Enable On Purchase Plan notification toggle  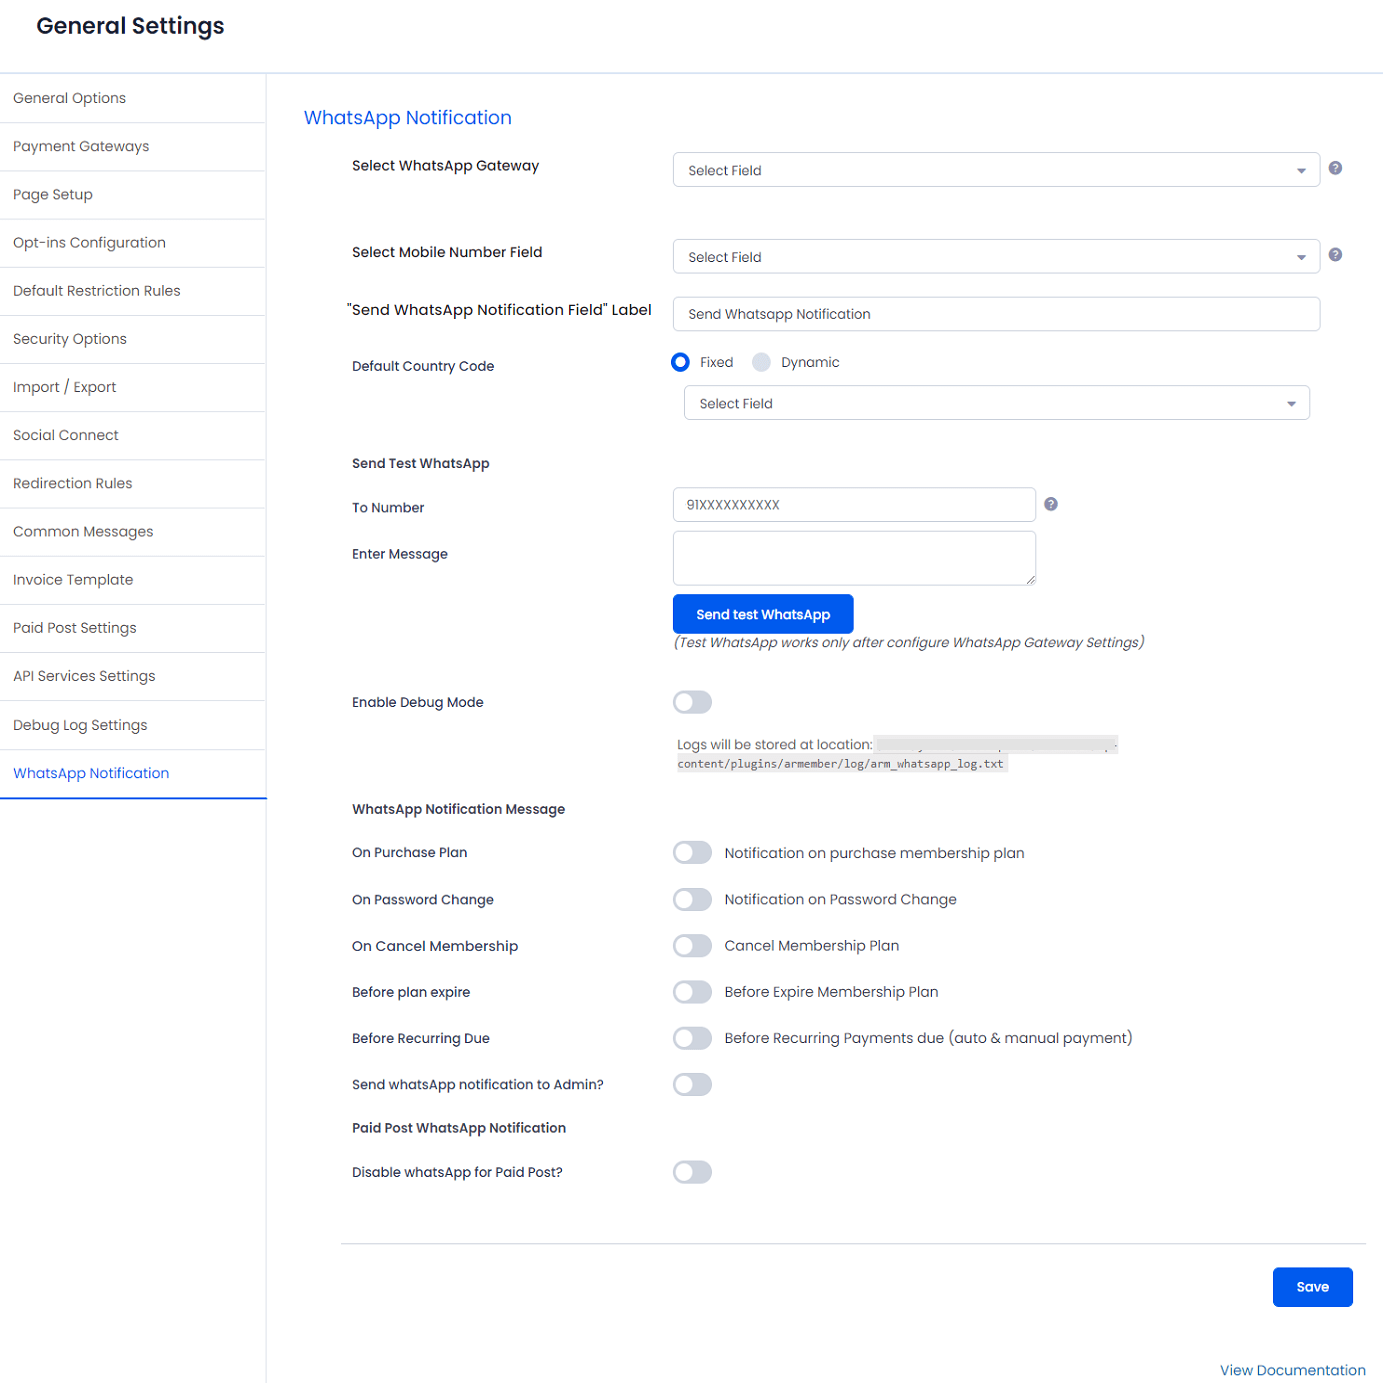[x=692, y=853]
